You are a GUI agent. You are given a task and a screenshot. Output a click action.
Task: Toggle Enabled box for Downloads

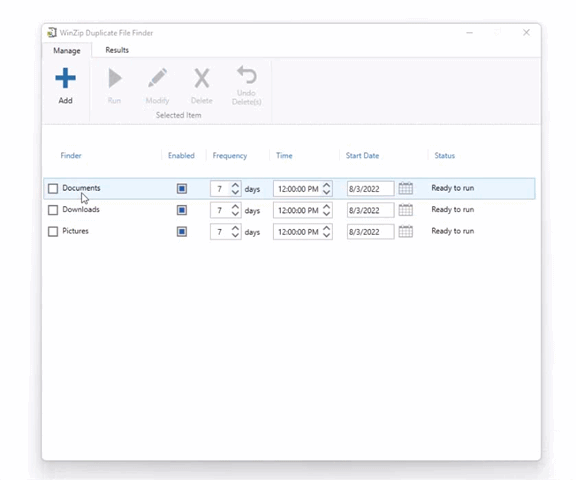coord(182,210)
